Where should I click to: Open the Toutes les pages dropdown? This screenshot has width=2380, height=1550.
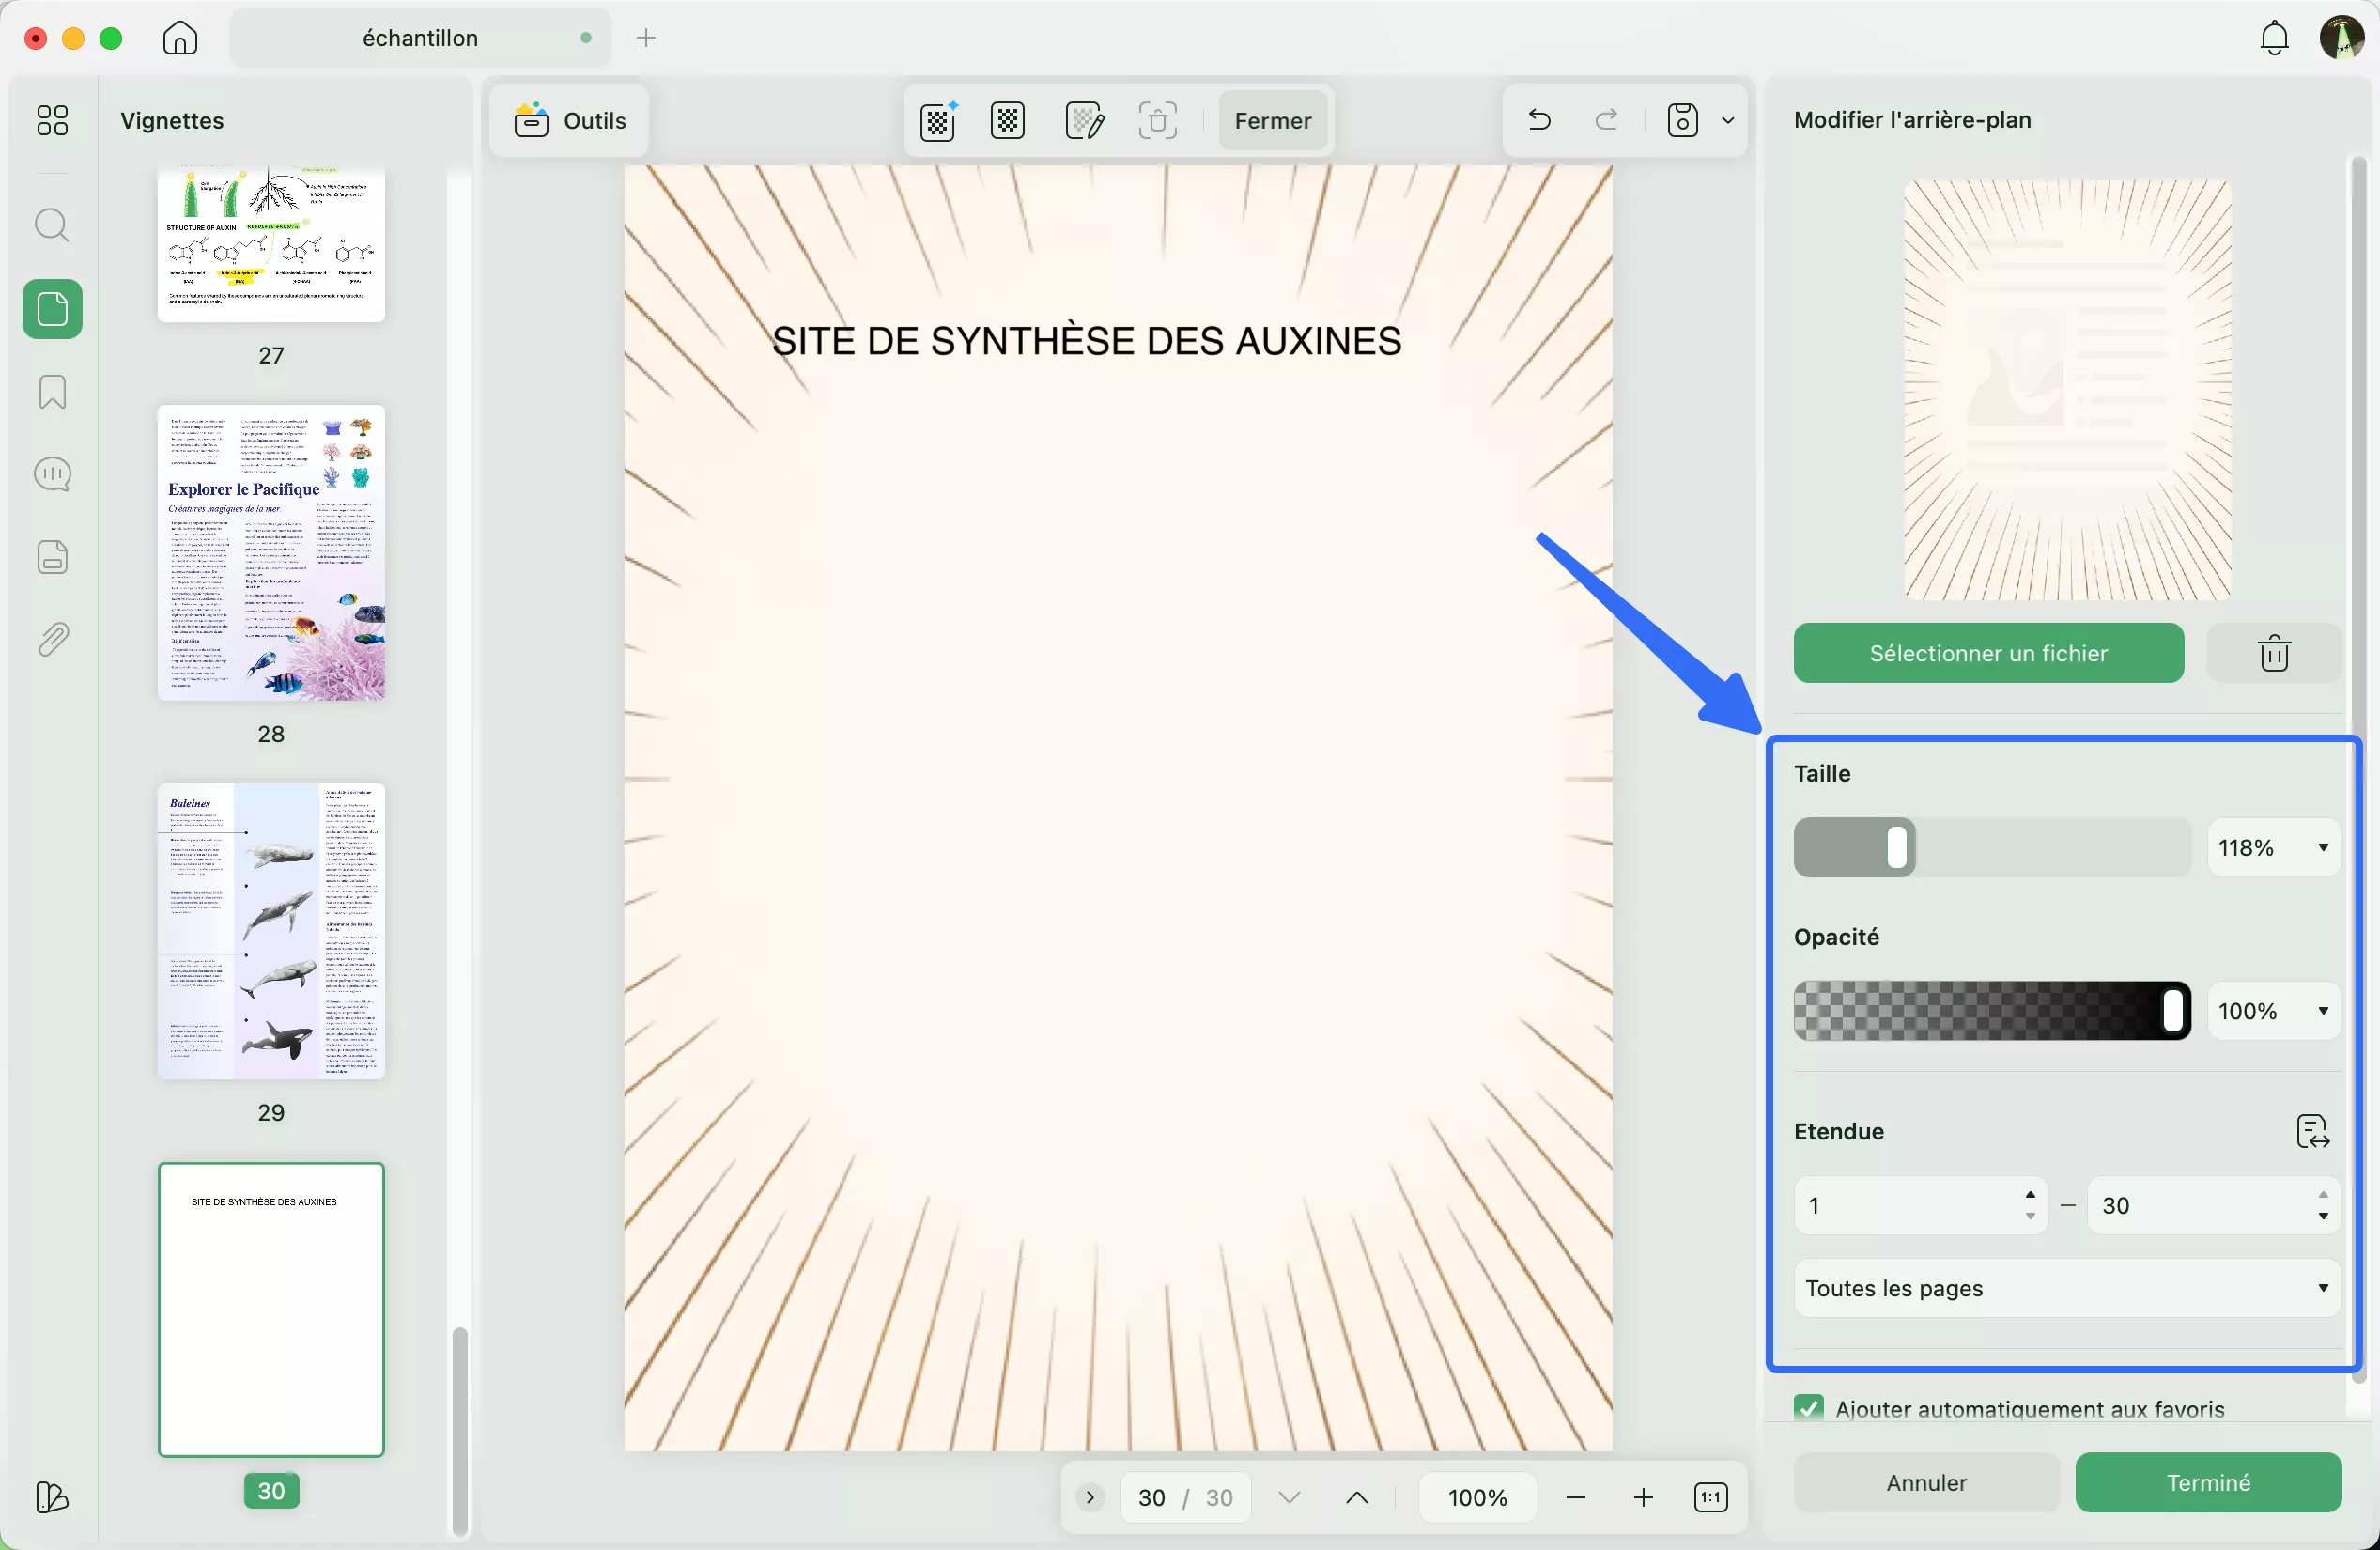pyautogui.click(x=2064, y=1288)
